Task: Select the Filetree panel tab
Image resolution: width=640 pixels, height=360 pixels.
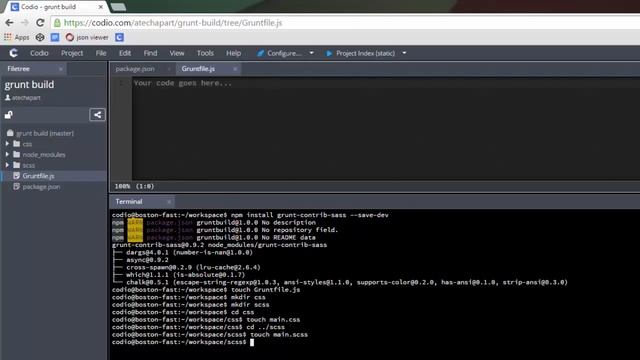Action: (18, 69)
